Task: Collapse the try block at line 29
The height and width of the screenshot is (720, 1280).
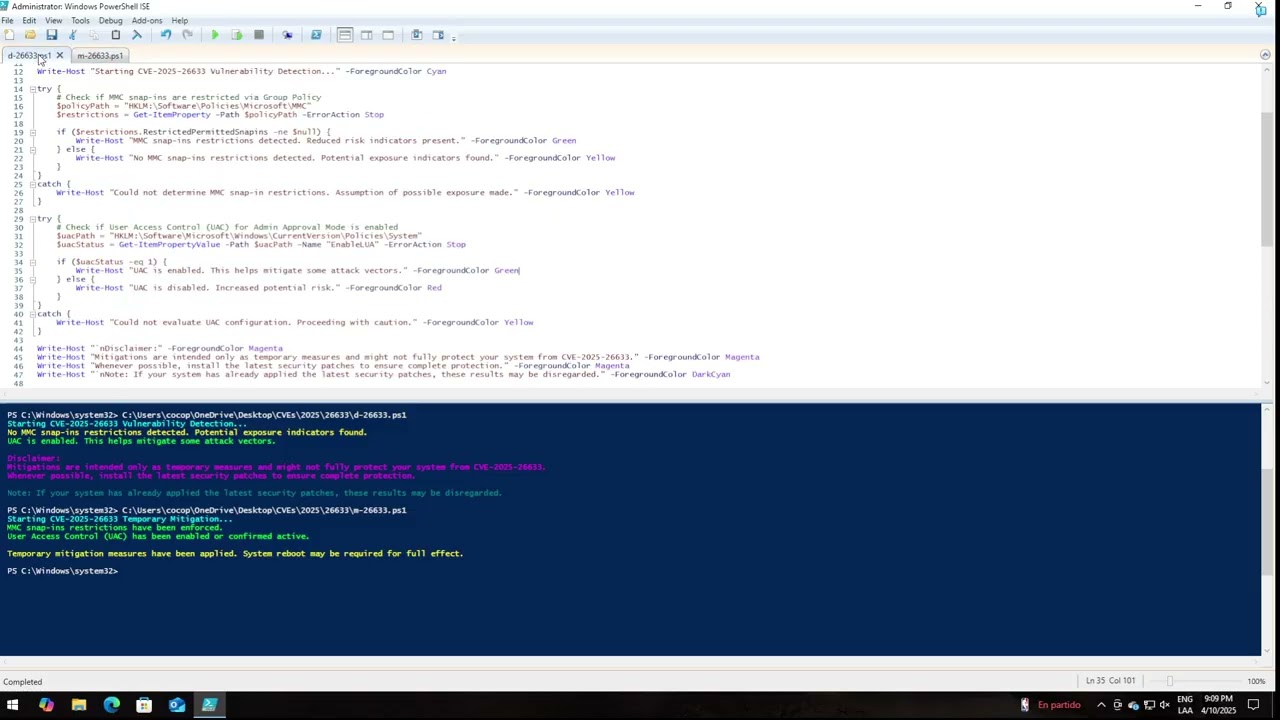Action: [32, 219]
